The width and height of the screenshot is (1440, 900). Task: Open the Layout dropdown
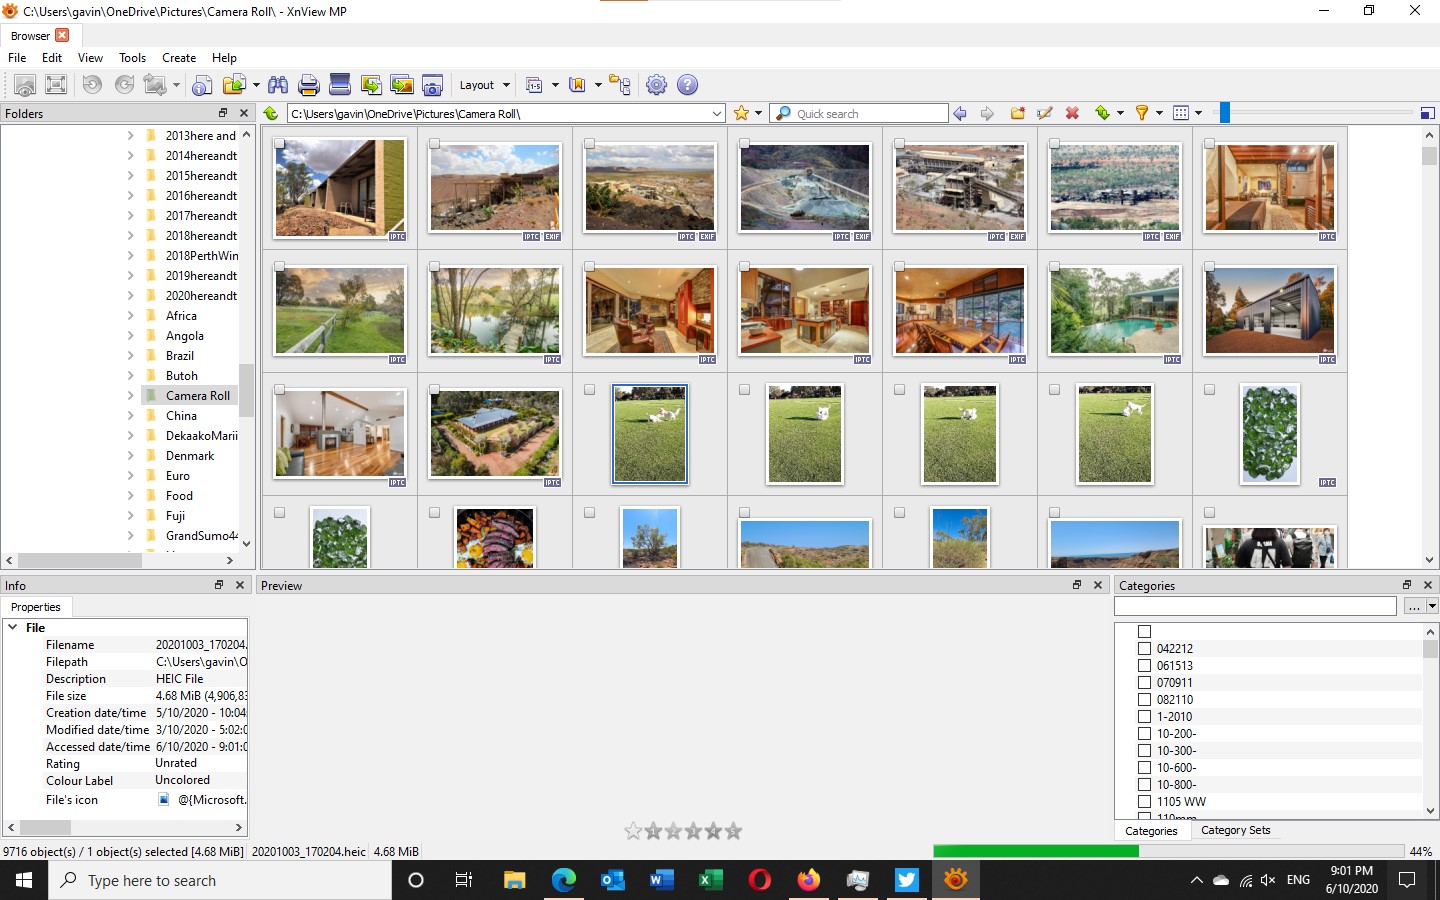point(484,85)
